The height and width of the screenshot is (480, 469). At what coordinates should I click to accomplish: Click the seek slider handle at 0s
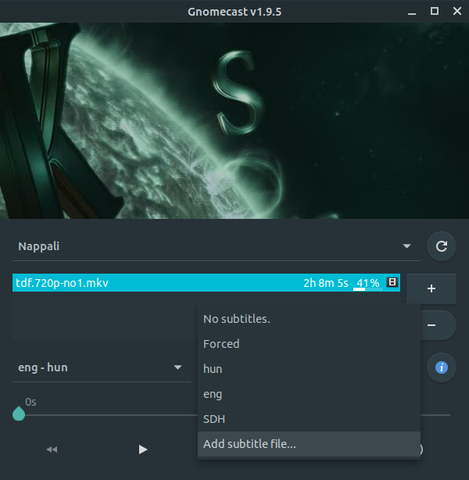tap(19, 414)
